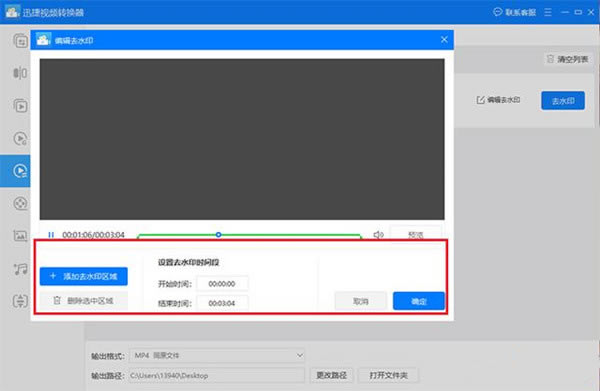The height and width of the screenshot is (391, 600).
Task: Click the blue 去水印 button
Action: pos(563,101)
